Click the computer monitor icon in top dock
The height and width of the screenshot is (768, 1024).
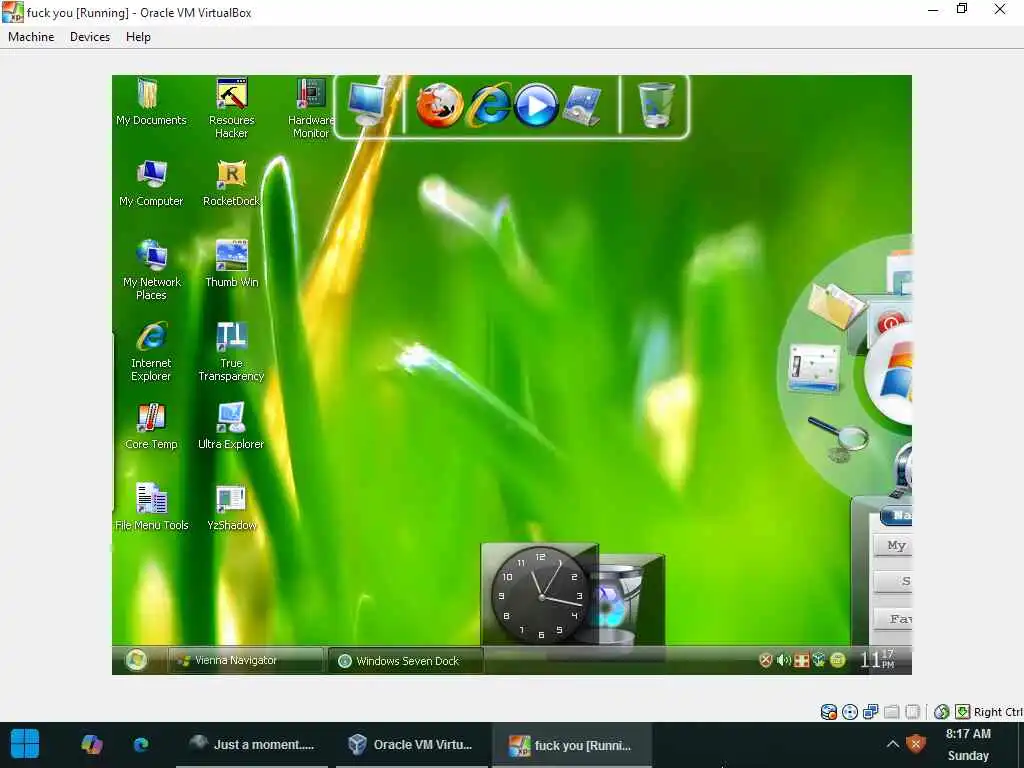pos(366,104)
